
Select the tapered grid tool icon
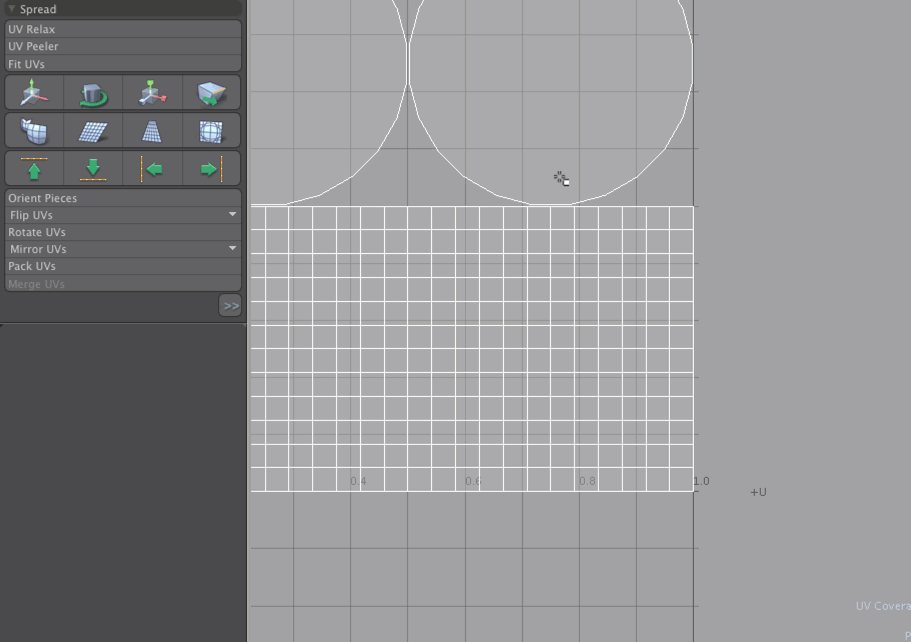152,131
